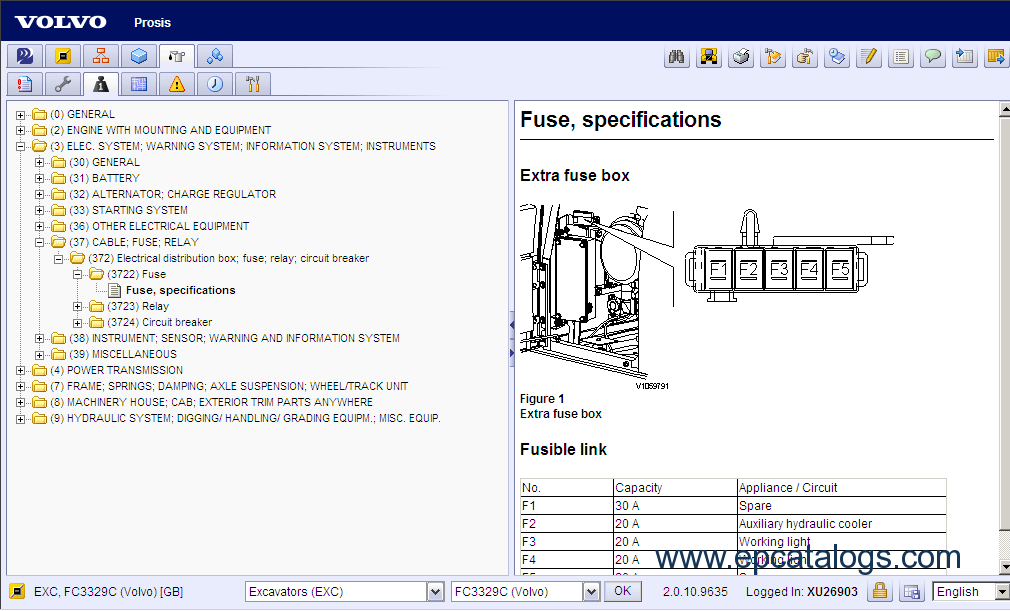Image resolution: width=1010 pixels, height=611 pixels.
Task: Open the notepad with pencil icon
Action: point(869,57)
